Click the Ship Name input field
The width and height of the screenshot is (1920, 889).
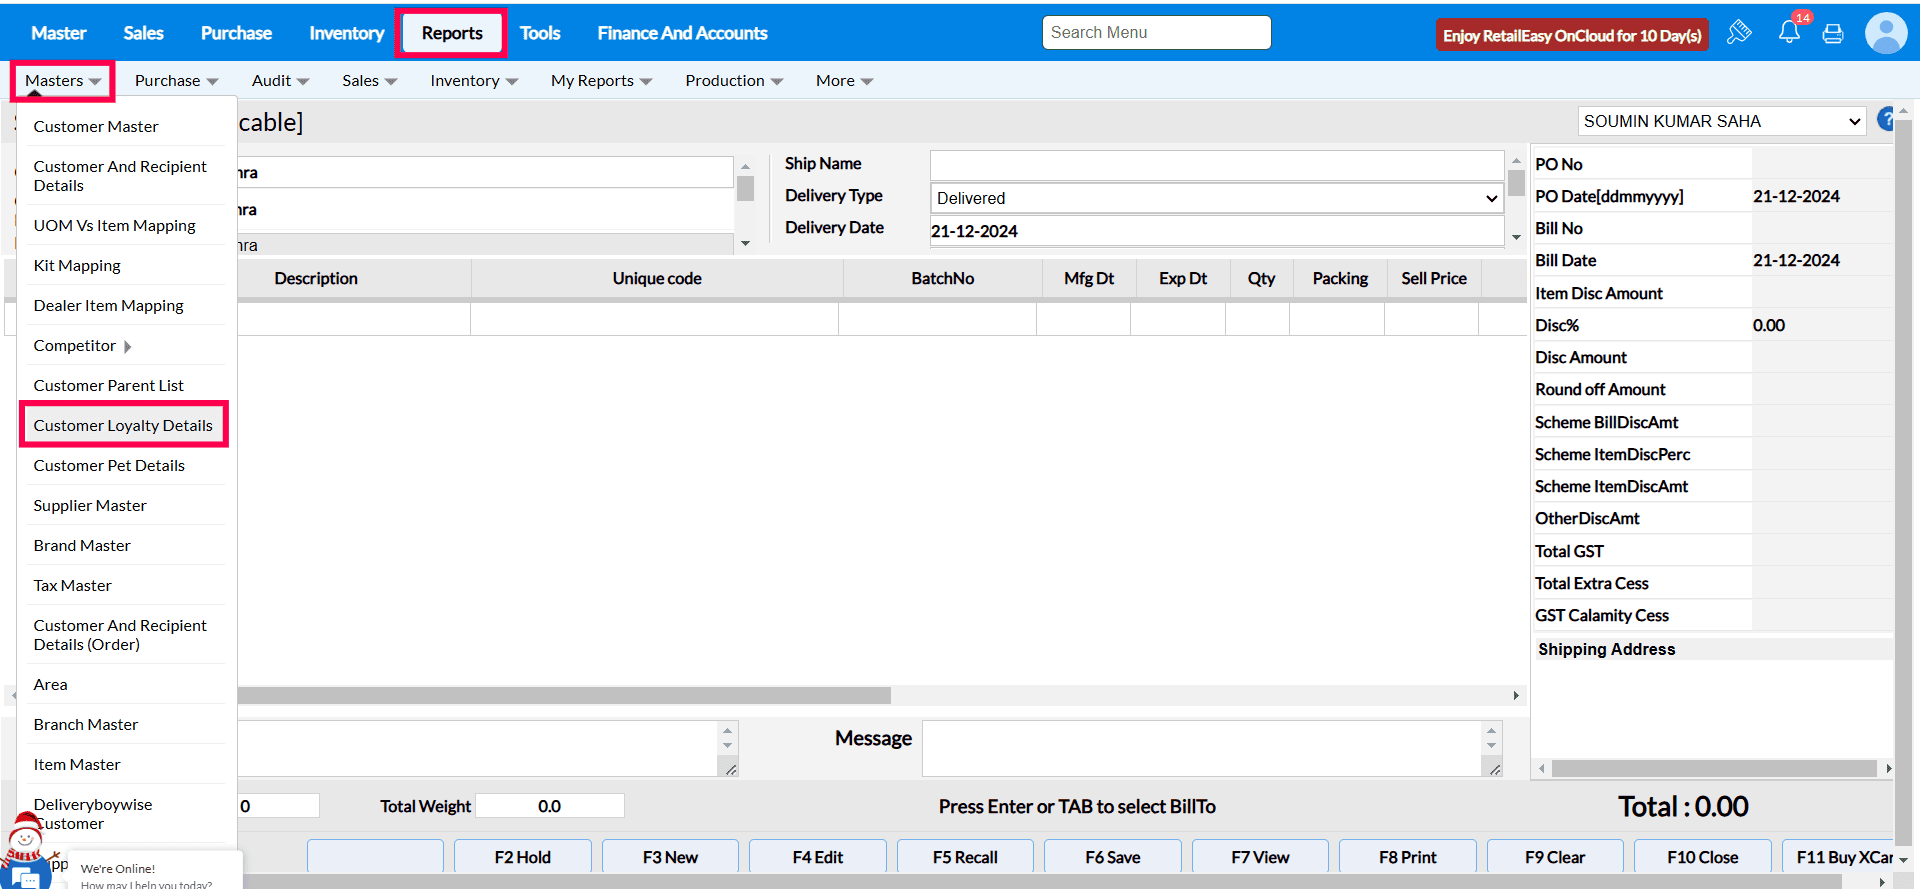(x=1217, y=165)
